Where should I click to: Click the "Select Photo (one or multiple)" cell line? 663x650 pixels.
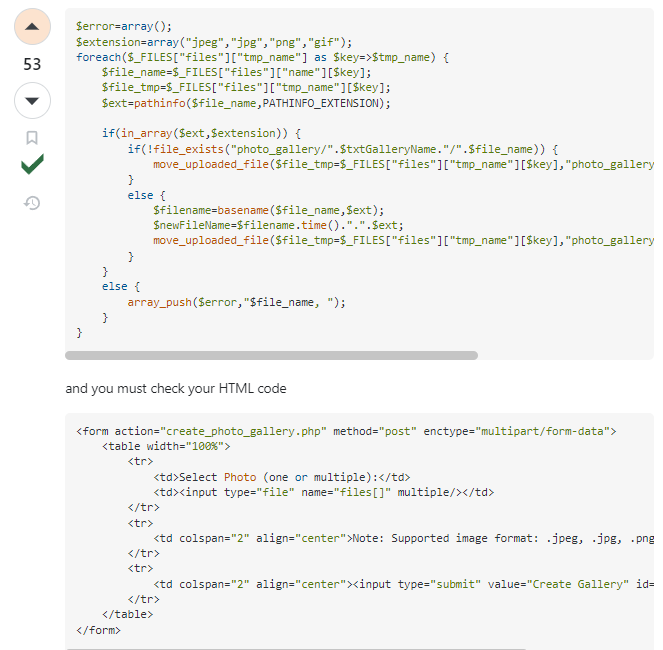[x=282, y=477]
